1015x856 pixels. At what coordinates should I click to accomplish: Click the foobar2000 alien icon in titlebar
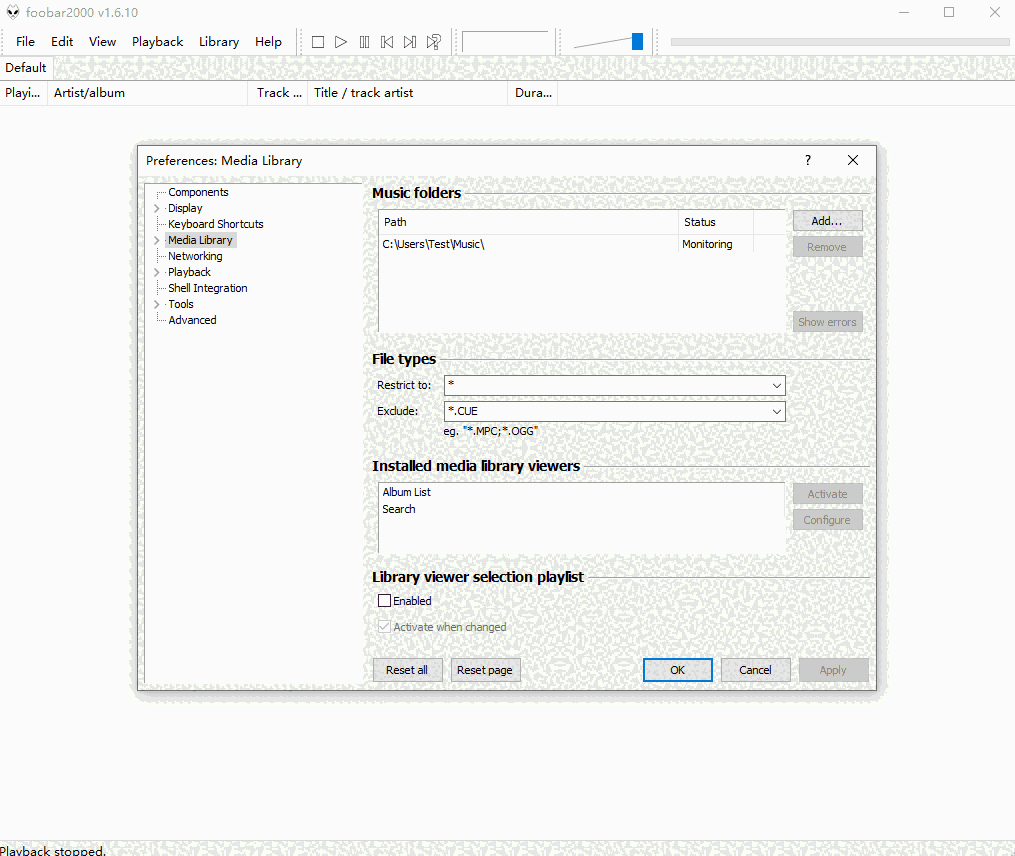click(13, 12)
